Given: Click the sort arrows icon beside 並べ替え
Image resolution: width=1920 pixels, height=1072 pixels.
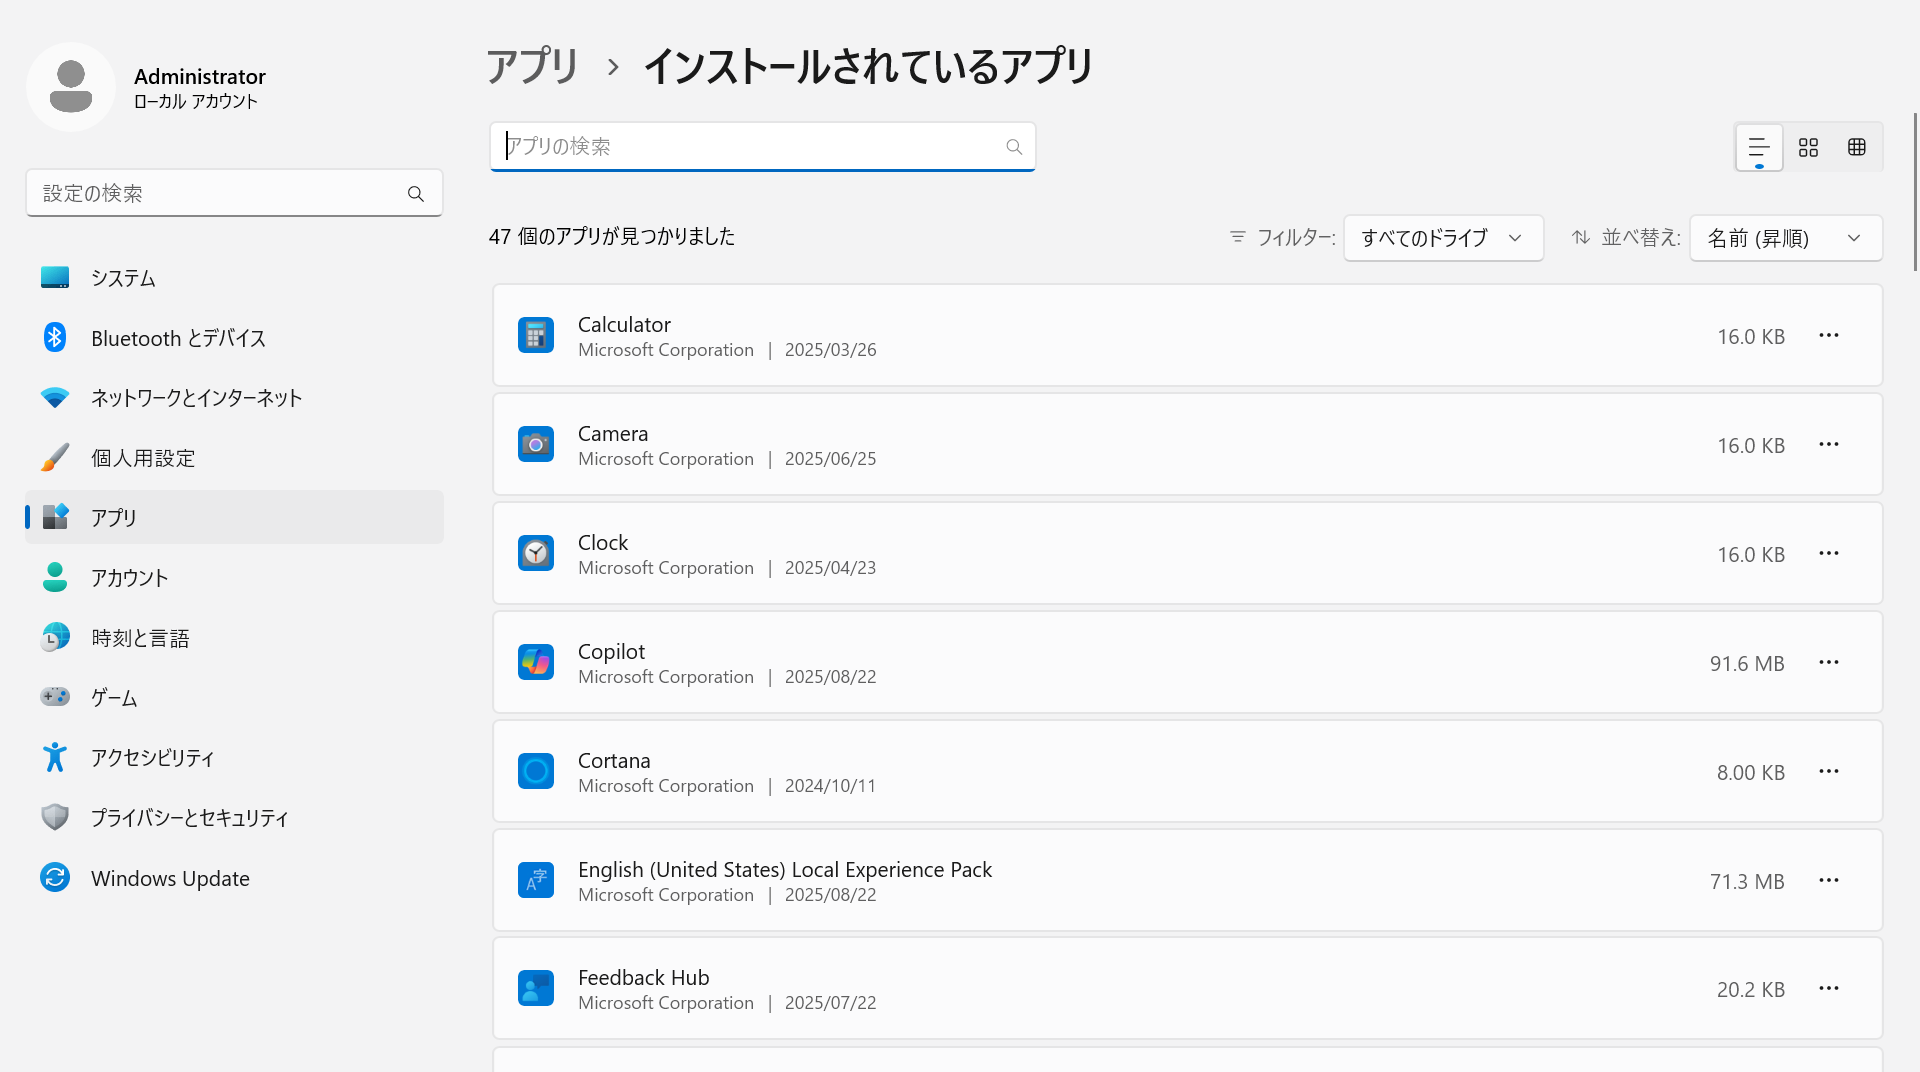Looking at the screenshot, I should click(1581, 237).
